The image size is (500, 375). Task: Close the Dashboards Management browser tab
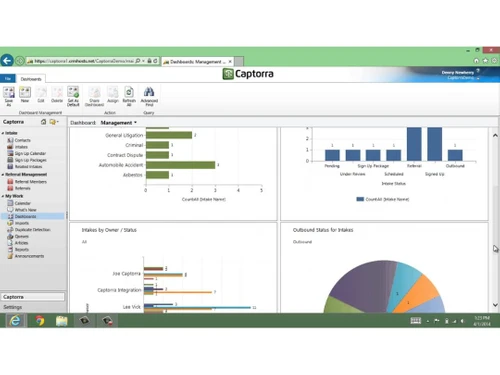[230, 62]
